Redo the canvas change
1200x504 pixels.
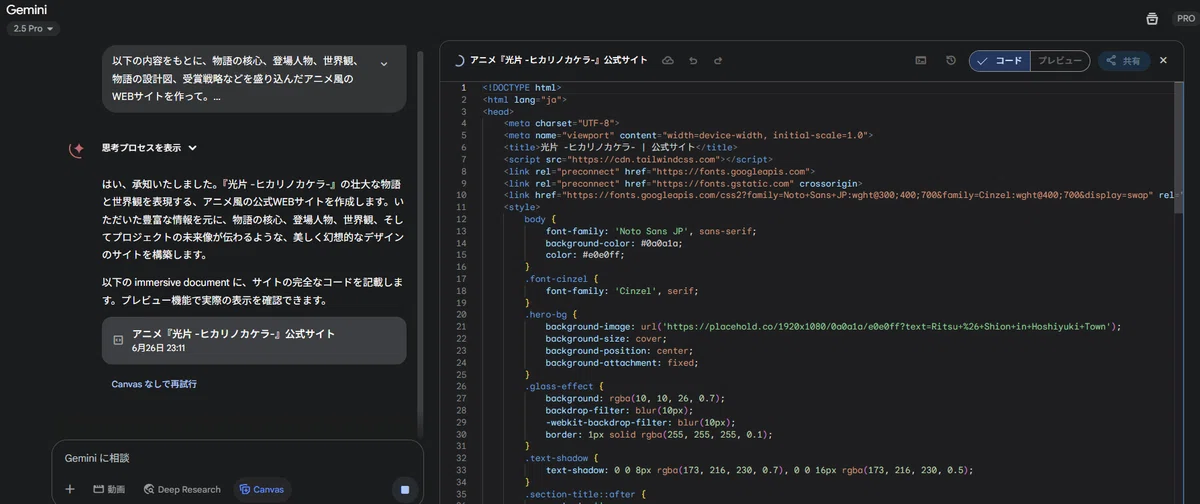[718, 61]
